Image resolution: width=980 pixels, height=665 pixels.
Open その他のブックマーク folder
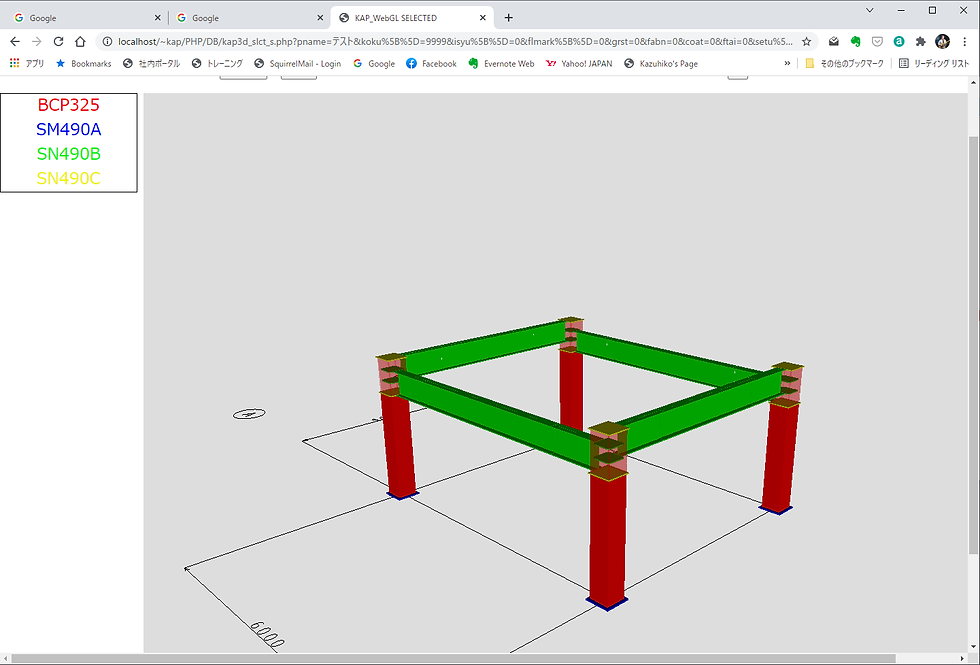click(844, 63)
